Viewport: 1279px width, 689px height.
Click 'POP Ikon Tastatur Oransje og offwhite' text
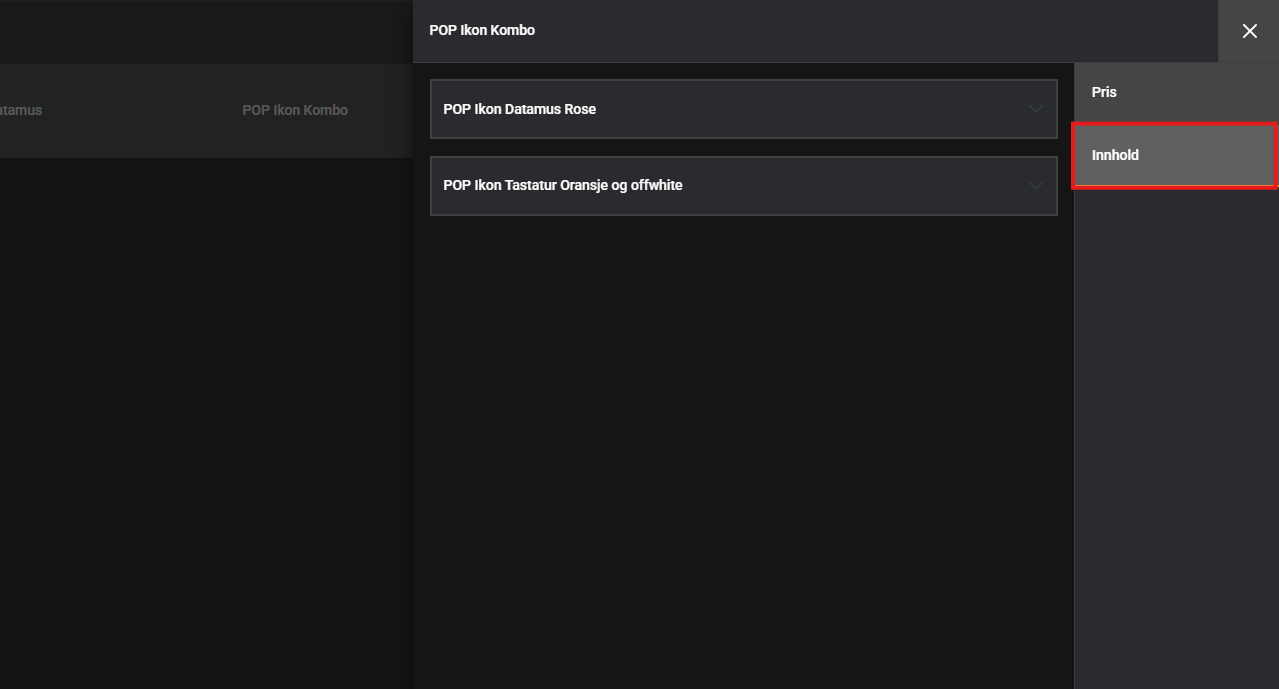[562, 185]
